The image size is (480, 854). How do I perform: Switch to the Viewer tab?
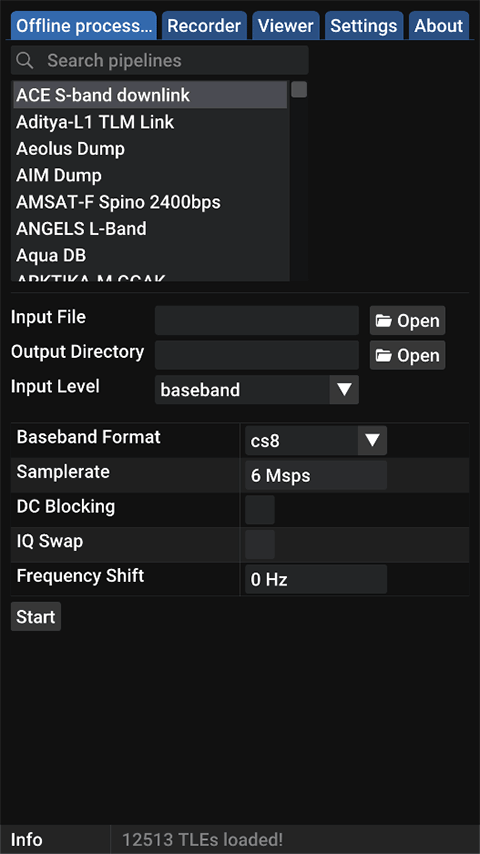286,26
